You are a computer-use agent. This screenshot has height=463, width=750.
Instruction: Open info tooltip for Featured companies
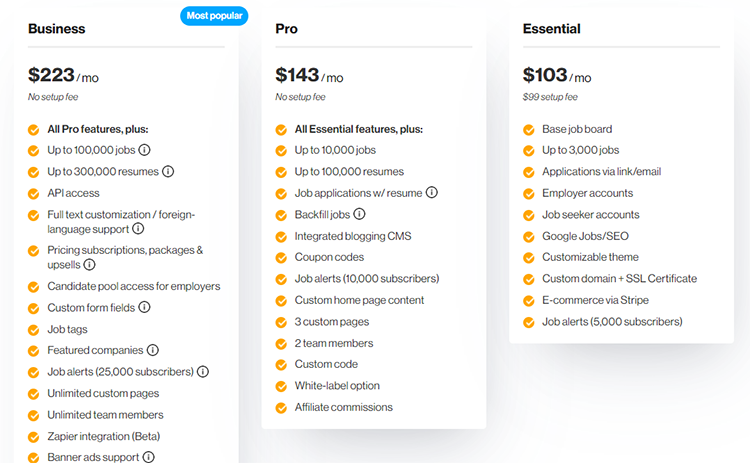(x=153, y=350)
